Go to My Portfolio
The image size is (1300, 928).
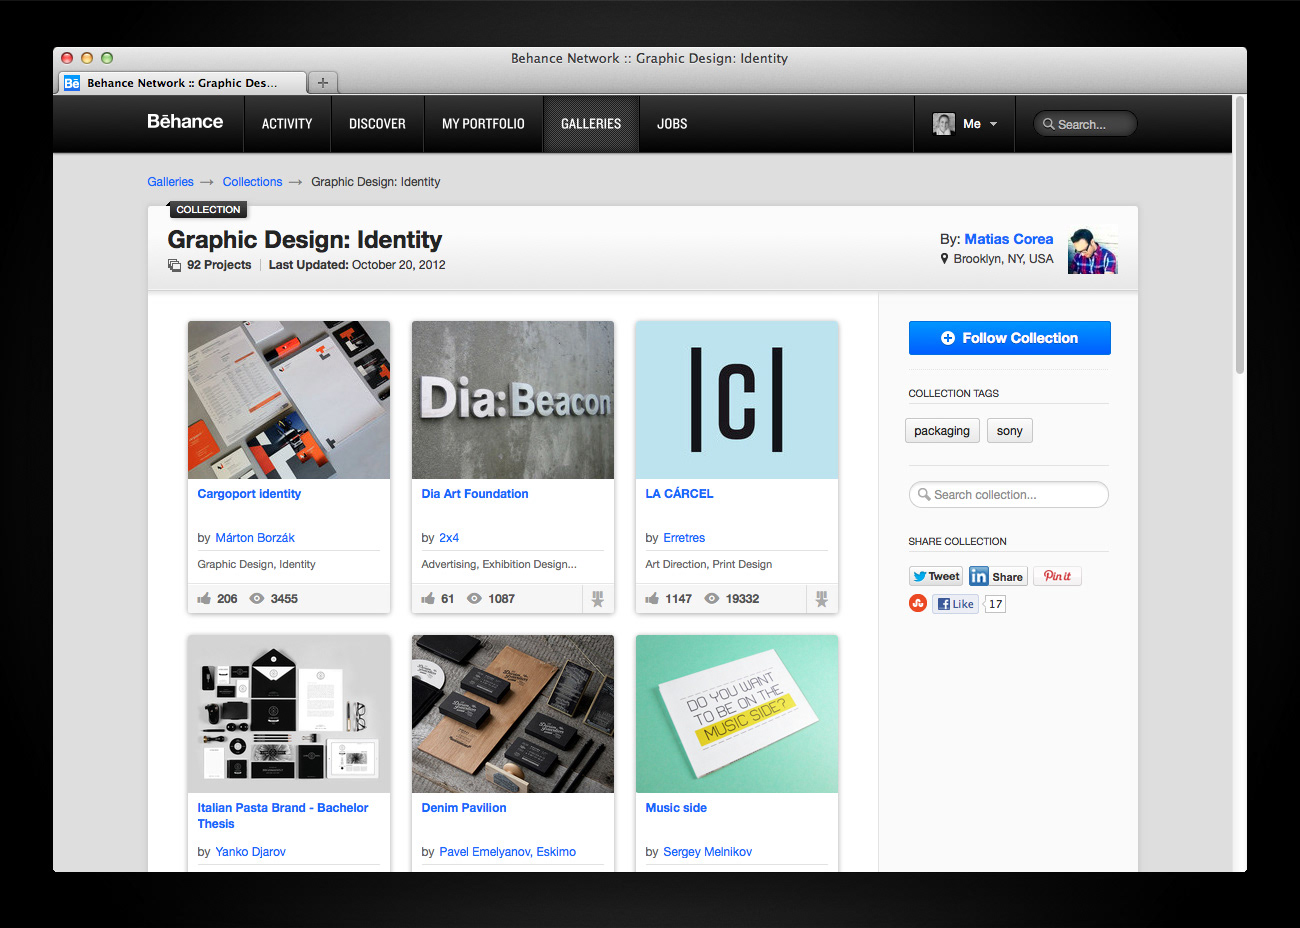point(483,124)
